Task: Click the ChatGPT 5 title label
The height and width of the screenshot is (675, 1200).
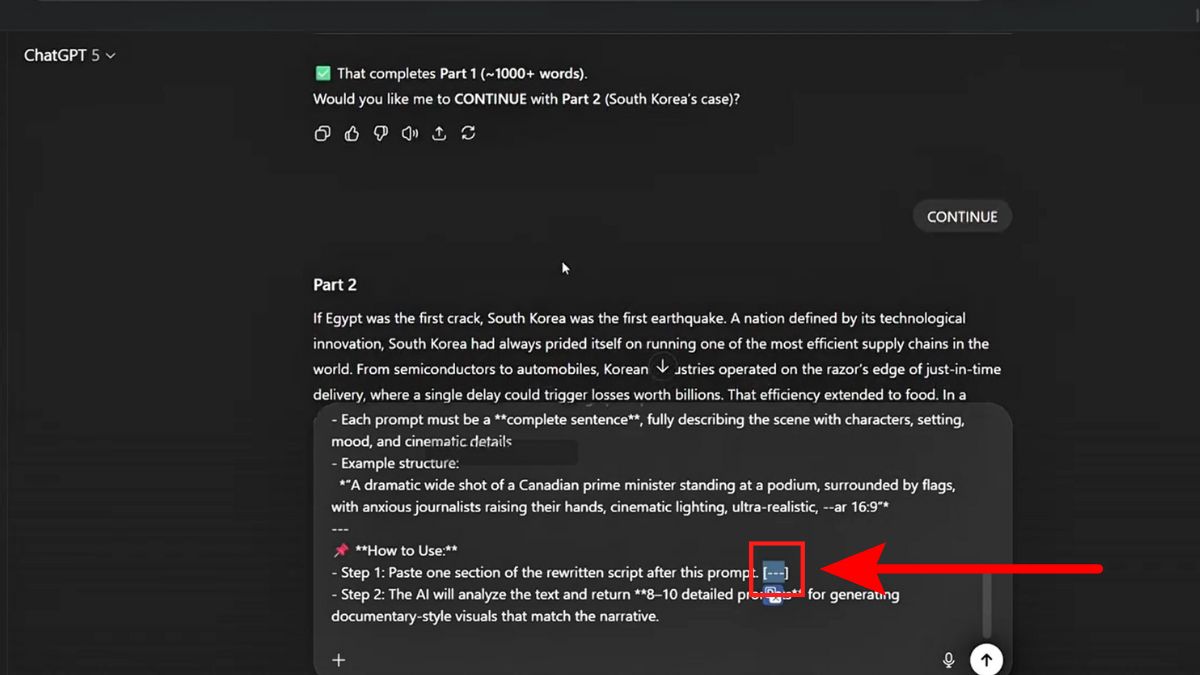Action: coord(60,55)
